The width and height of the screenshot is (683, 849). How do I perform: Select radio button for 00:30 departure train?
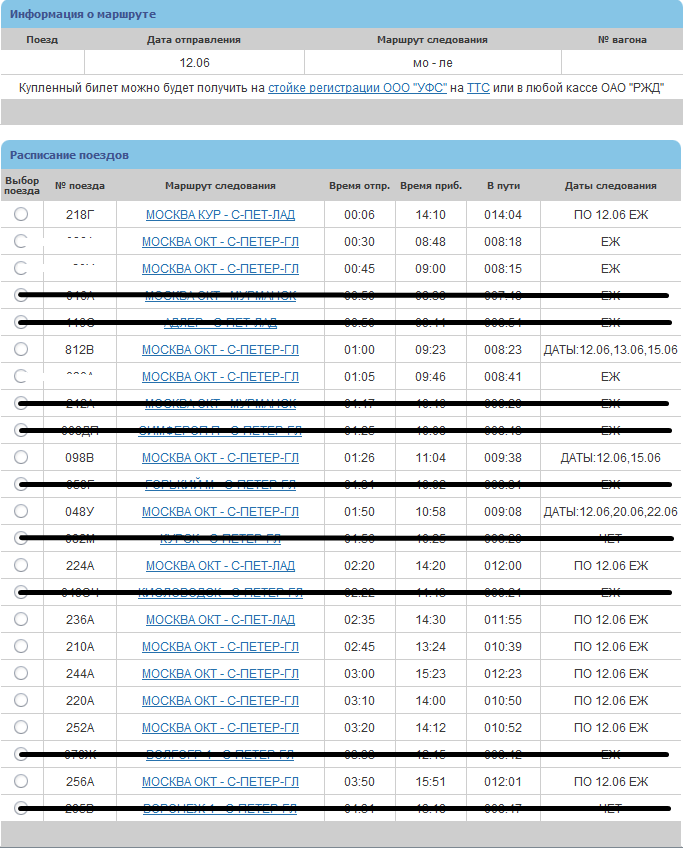[x=21, y=241]
